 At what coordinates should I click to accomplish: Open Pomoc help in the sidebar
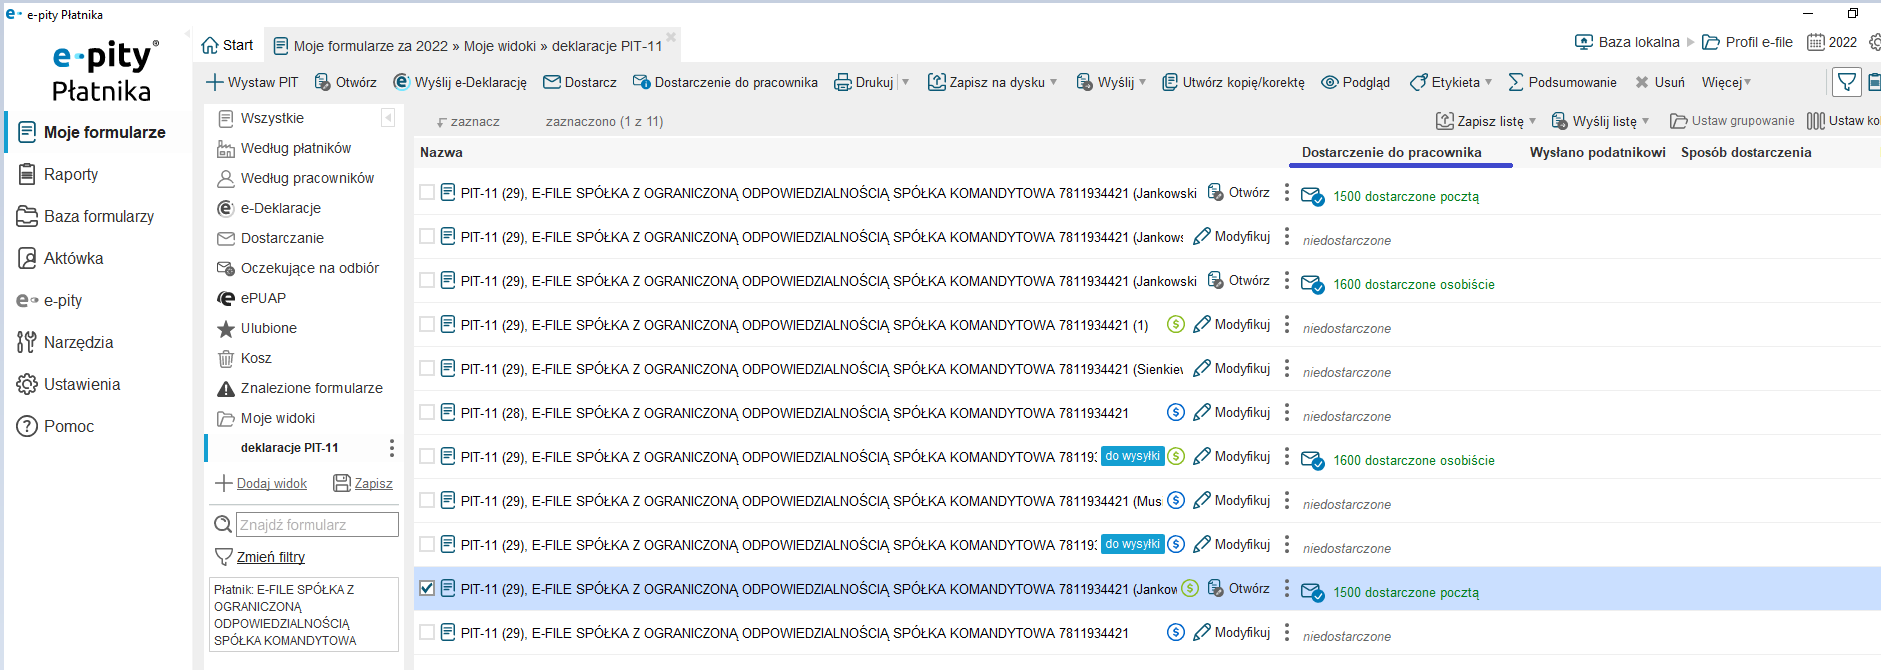tap(55, 426)
